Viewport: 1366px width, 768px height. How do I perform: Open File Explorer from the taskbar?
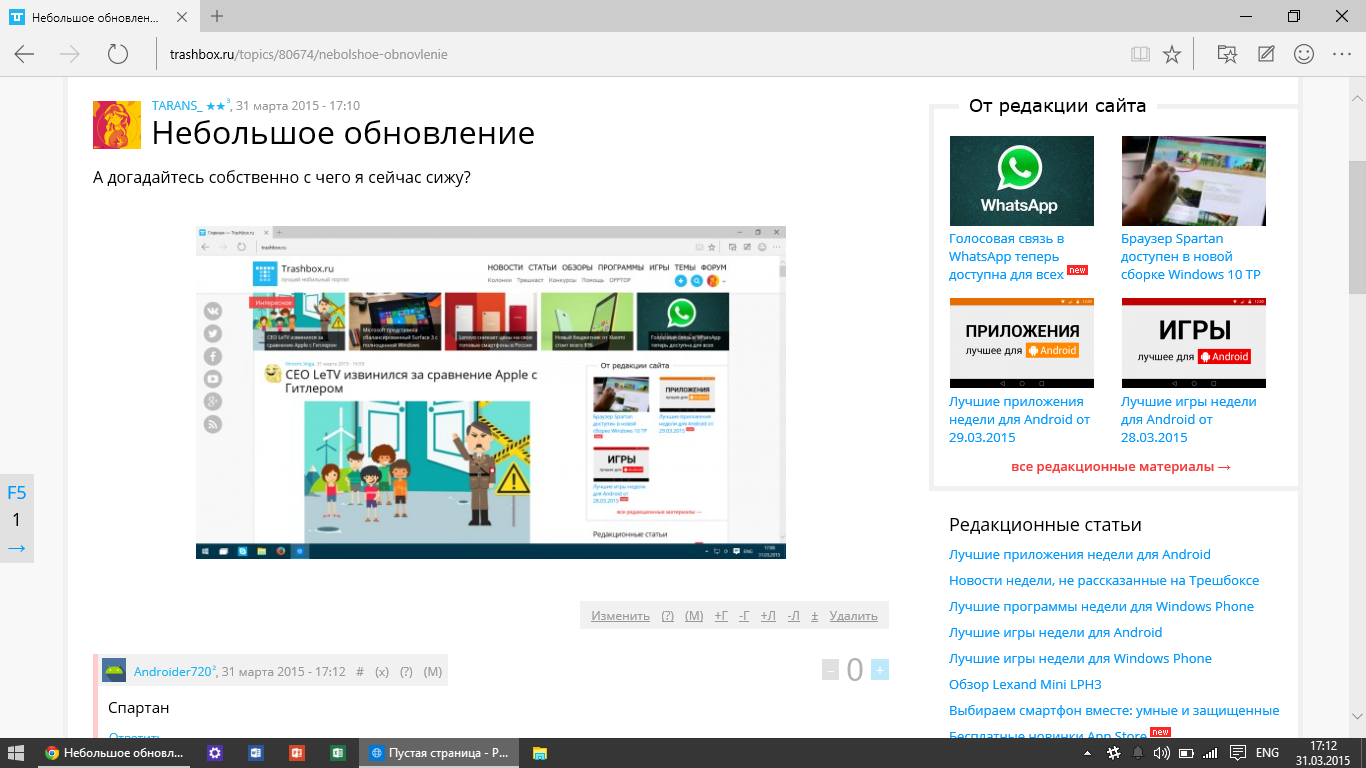click(x=540, y=752)
